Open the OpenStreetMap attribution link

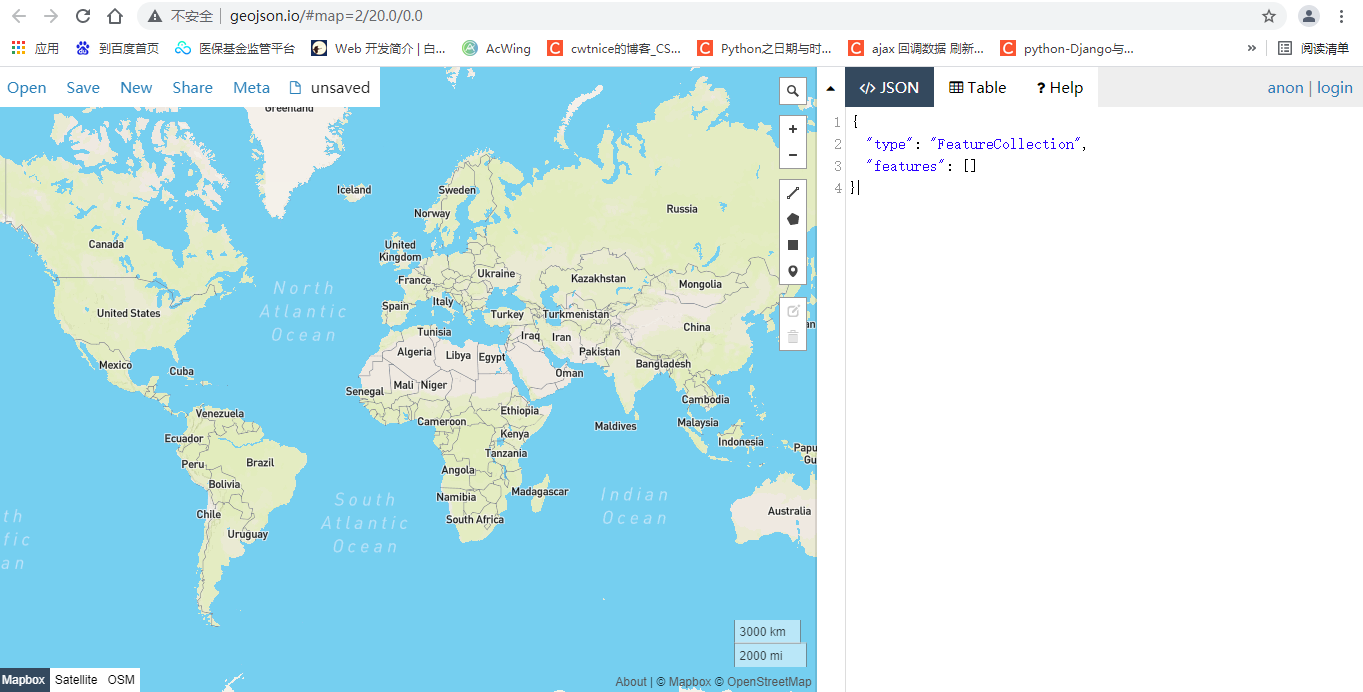tap(768, 681)
